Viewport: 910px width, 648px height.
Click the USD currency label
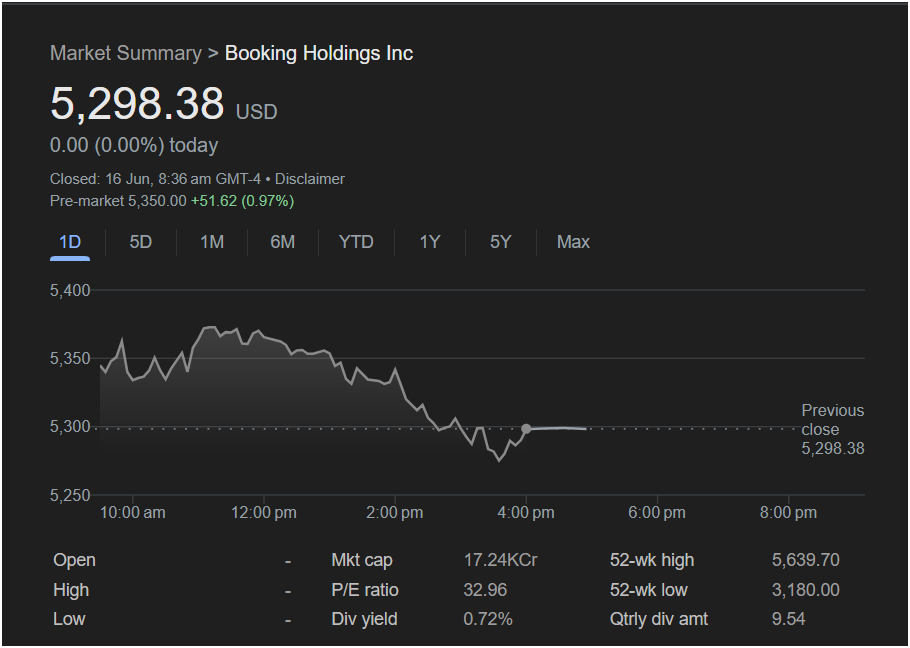(x=257, y=111)
